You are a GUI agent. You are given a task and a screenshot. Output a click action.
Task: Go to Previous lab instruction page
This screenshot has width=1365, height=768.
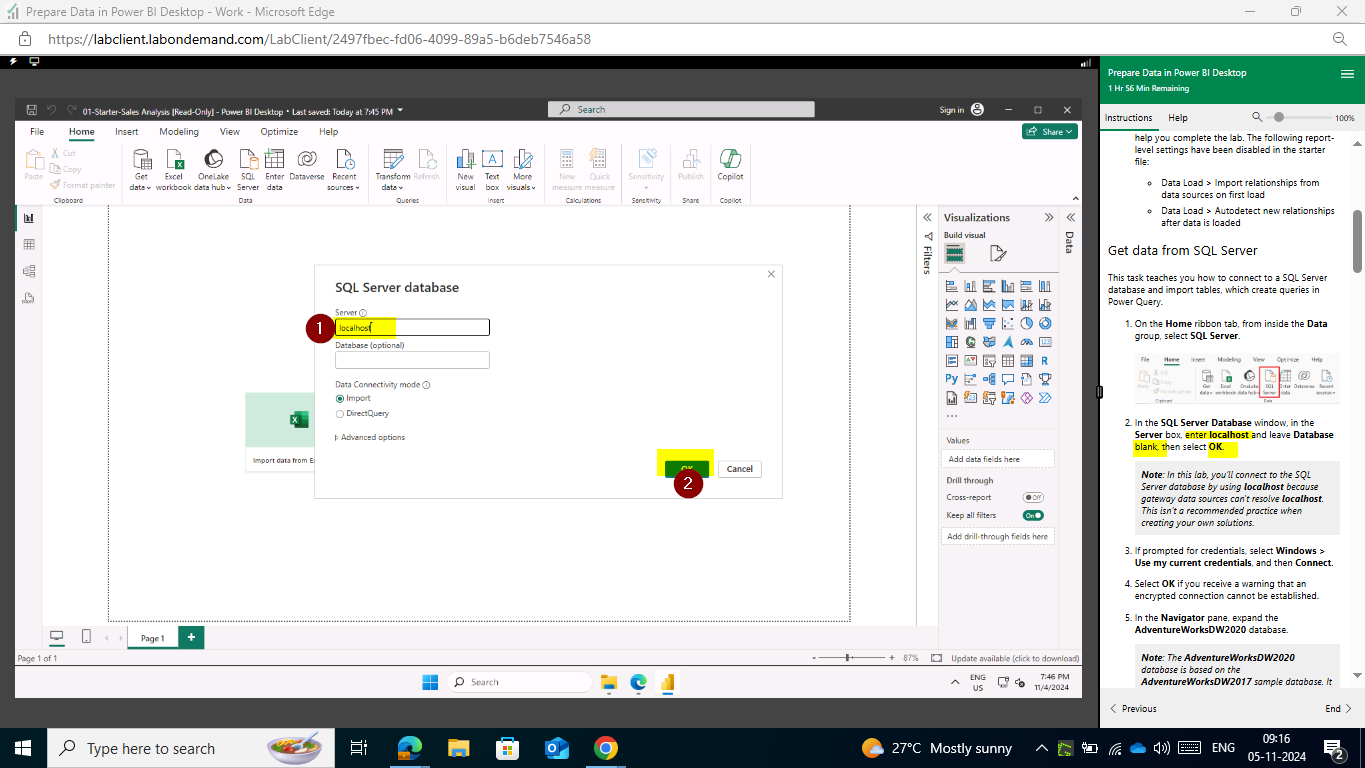point(1133,708)
